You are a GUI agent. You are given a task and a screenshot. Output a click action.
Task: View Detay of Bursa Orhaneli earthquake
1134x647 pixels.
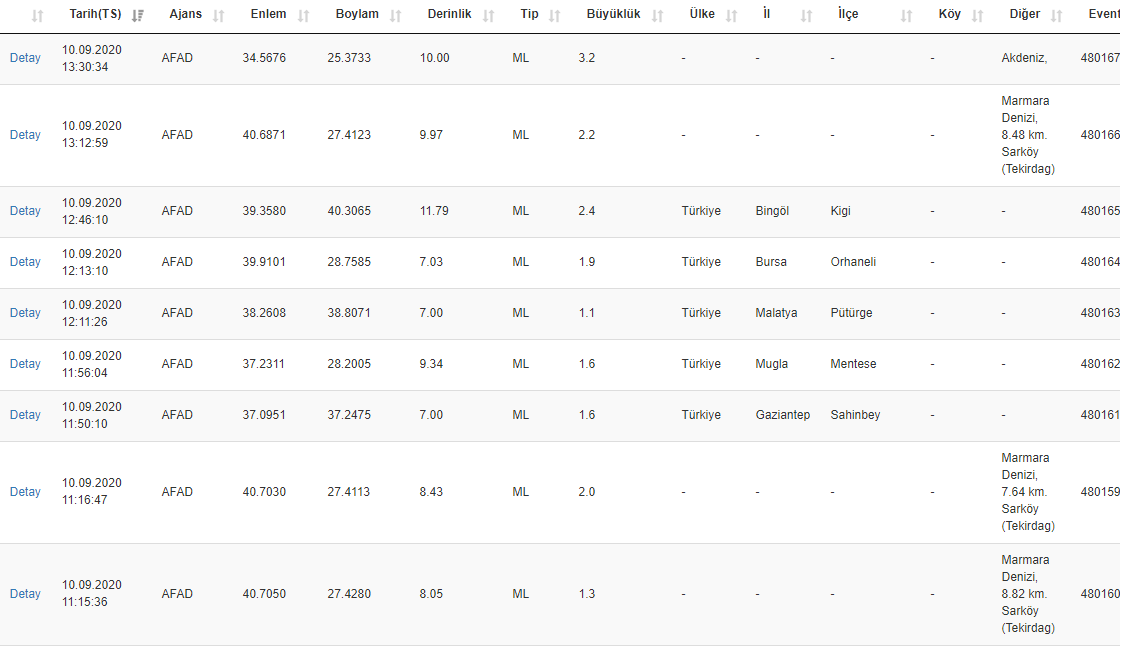pyautogui.click(x=25, y=262)
